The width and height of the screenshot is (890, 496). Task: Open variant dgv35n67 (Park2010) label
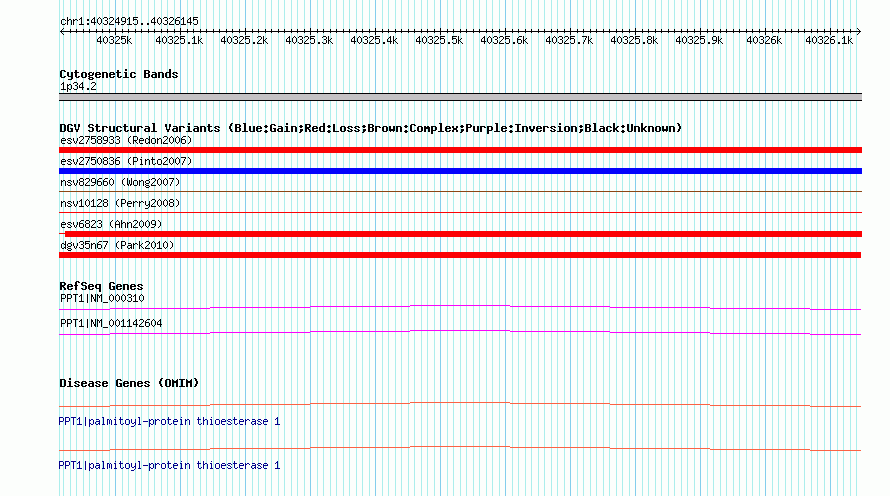117,245
